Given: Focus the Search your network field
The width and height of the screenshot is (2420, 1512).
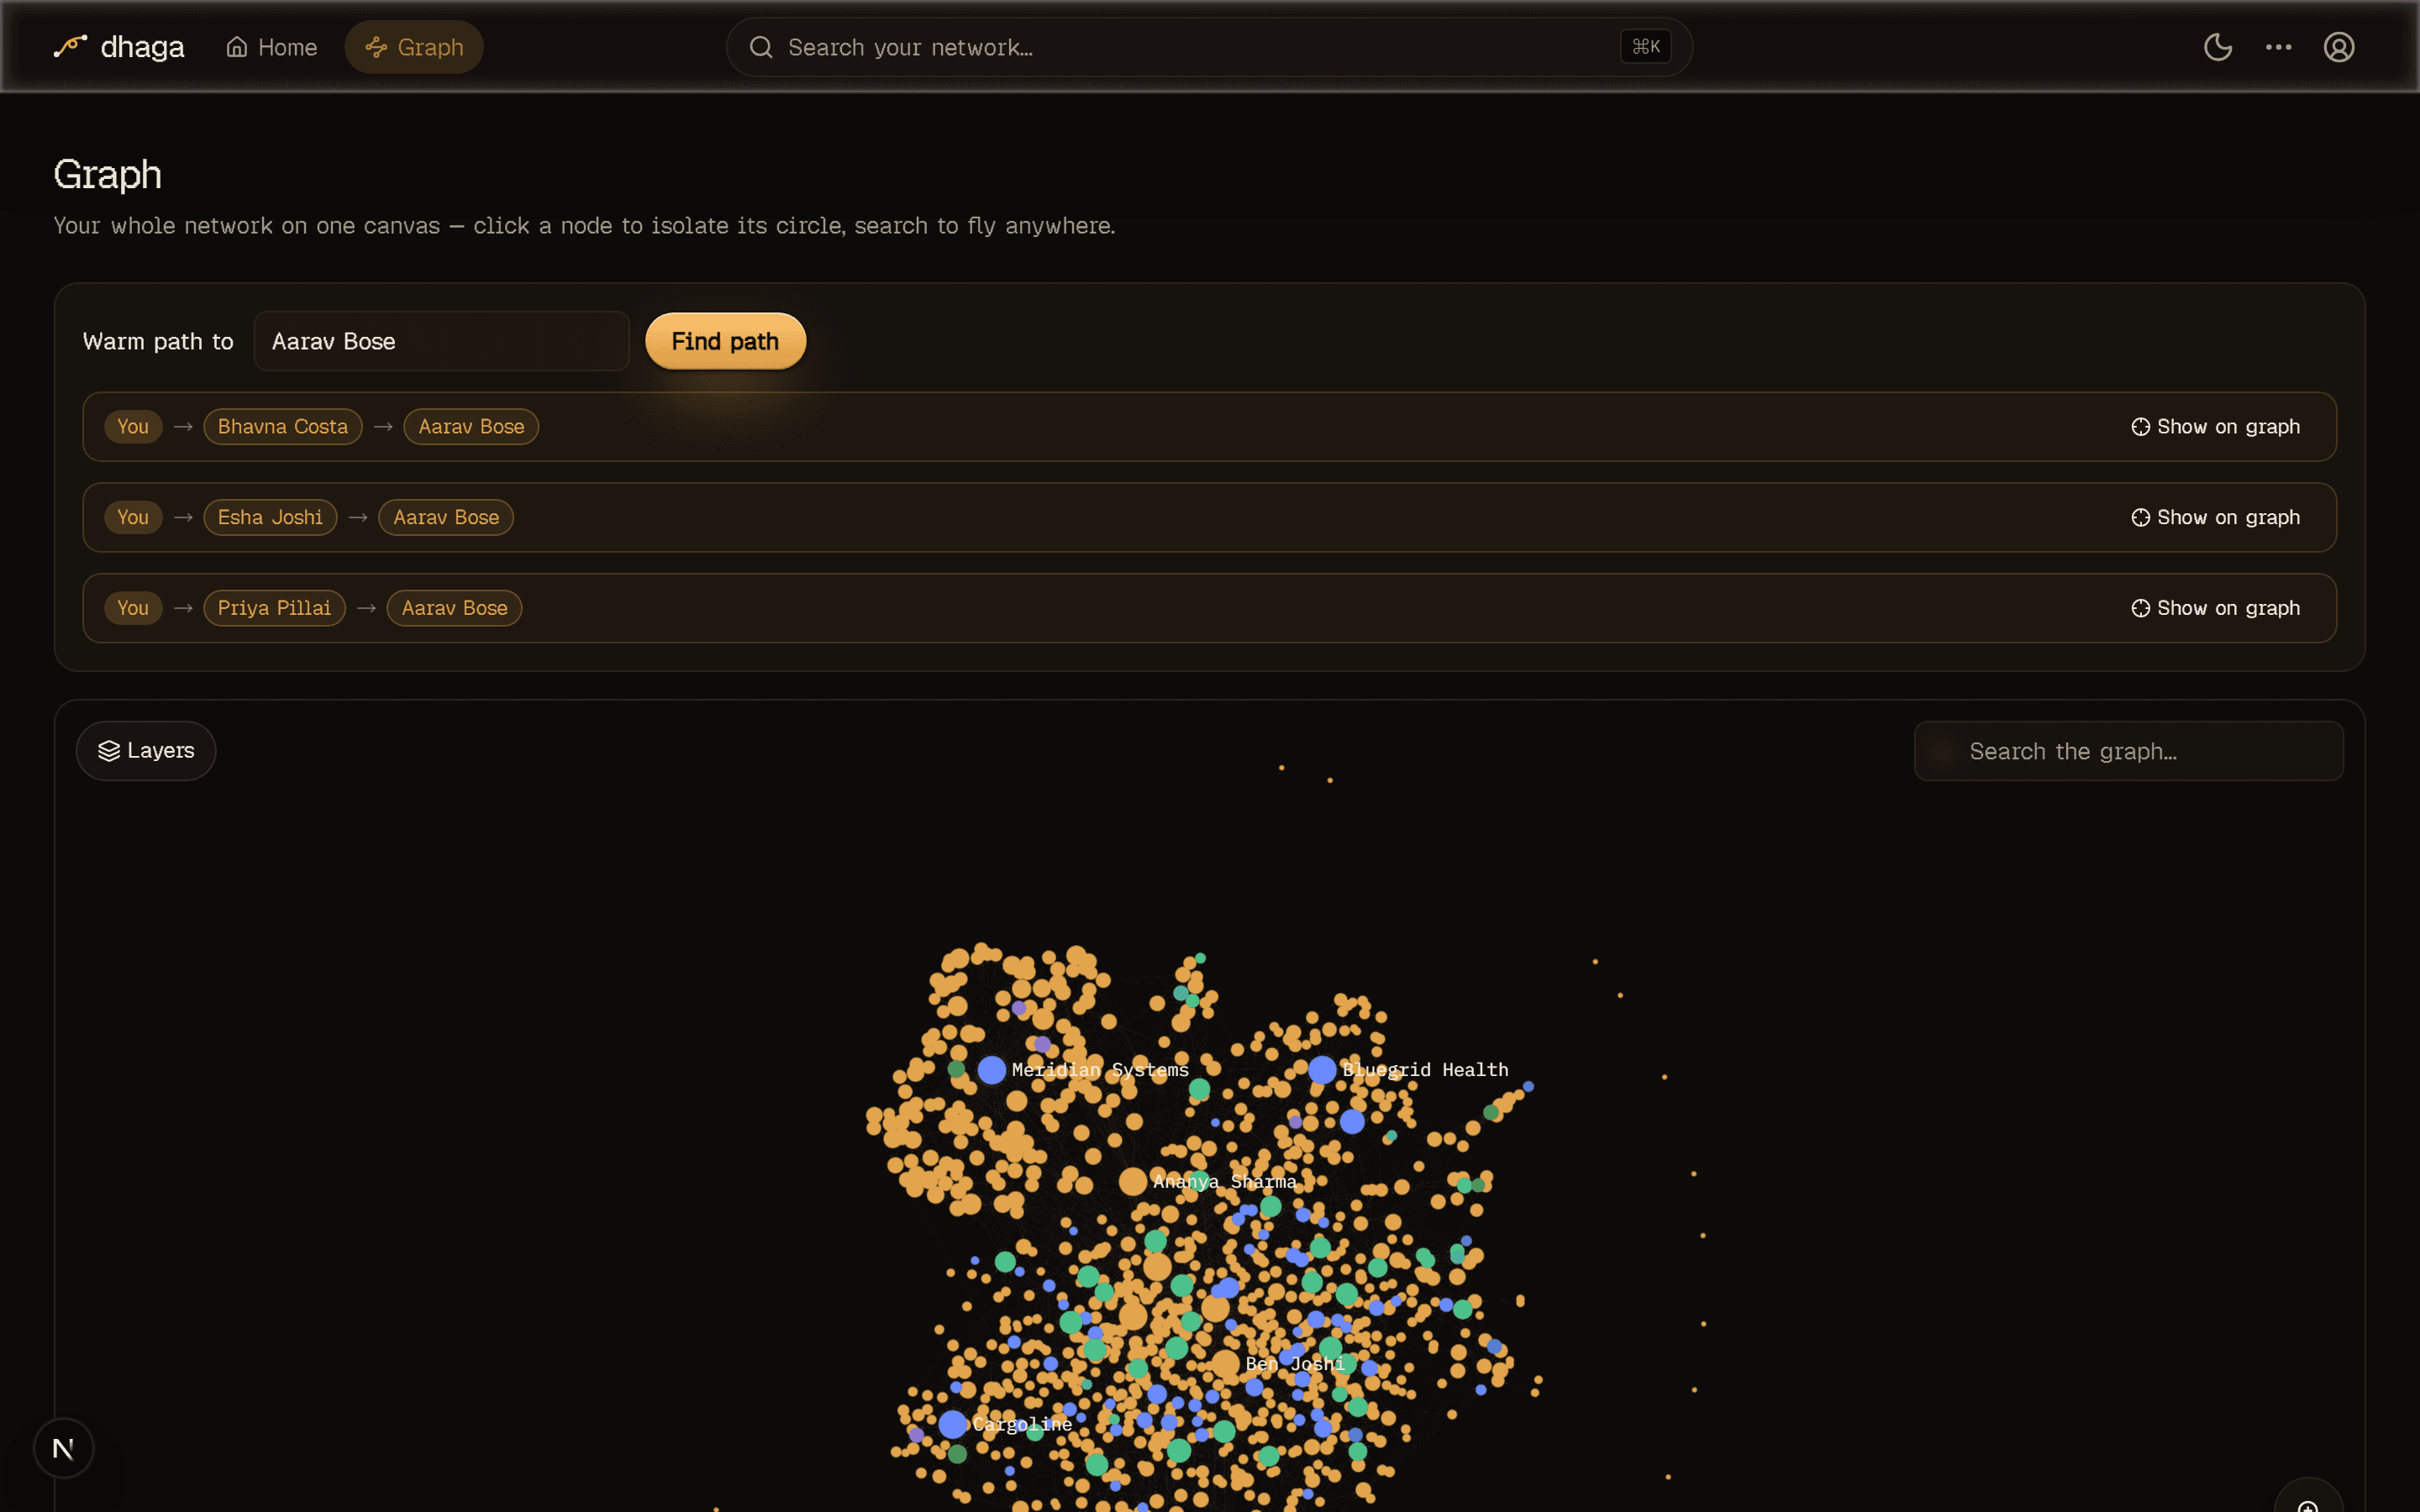Looking at the screenshot, I should click(1208, 47).
